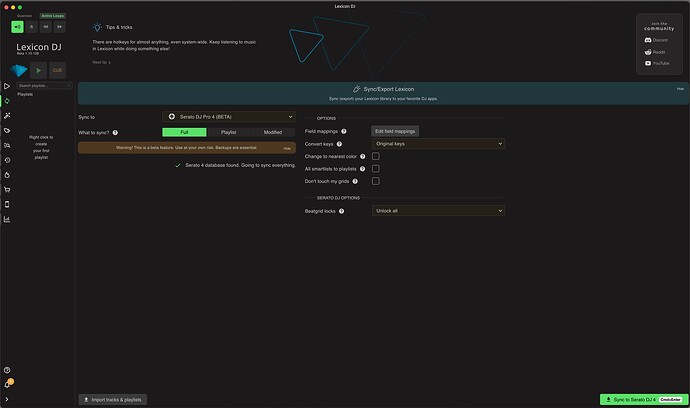Click the fast-forward double-arrow button
690x408 pixels.
(59, 27)
